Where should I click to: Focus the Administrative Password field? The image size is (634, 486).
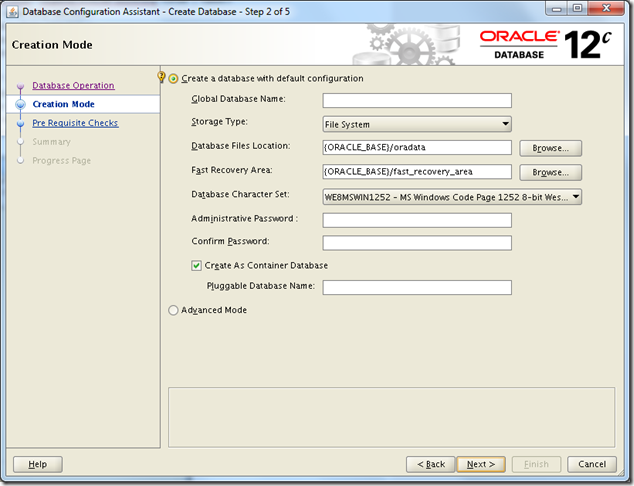coord(417,220)
